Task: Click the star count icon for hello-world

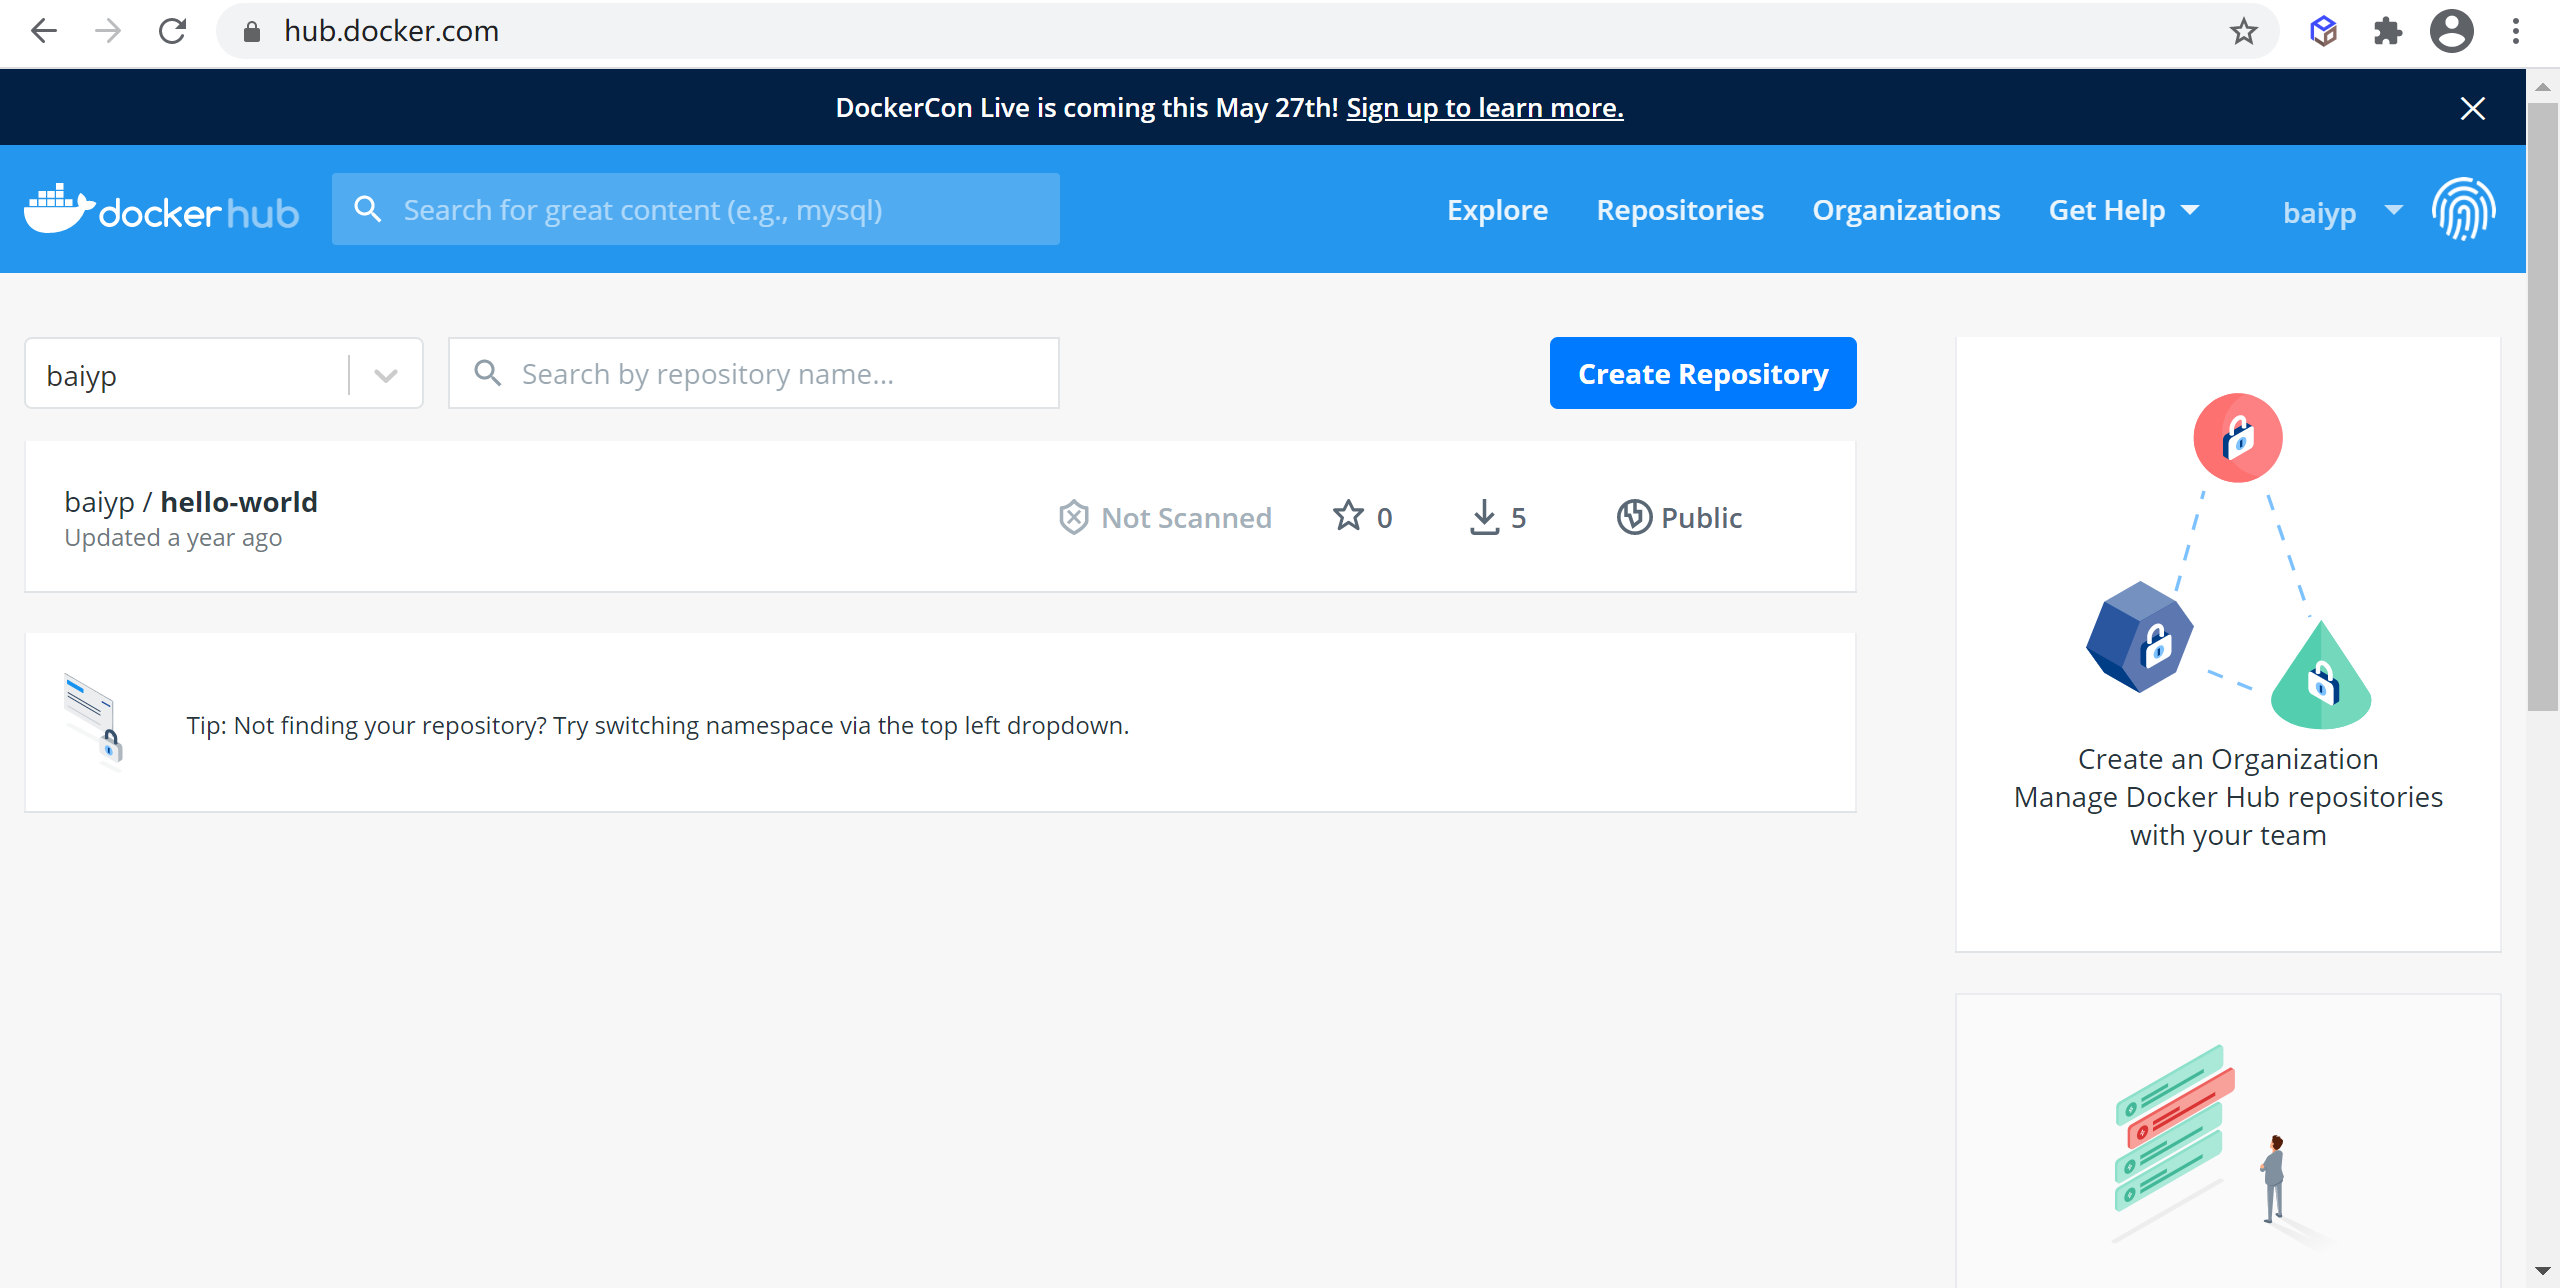Action: 1348,516
